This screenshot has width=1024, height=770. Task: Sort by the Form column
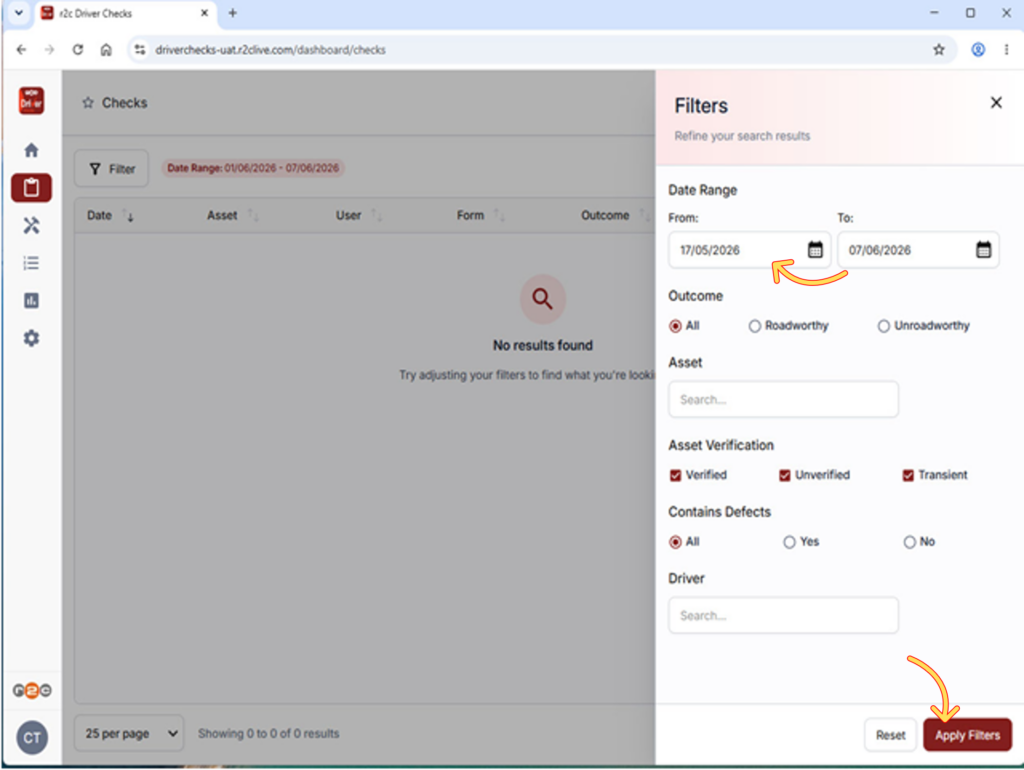pyautogui.click(x=480, y=216)
